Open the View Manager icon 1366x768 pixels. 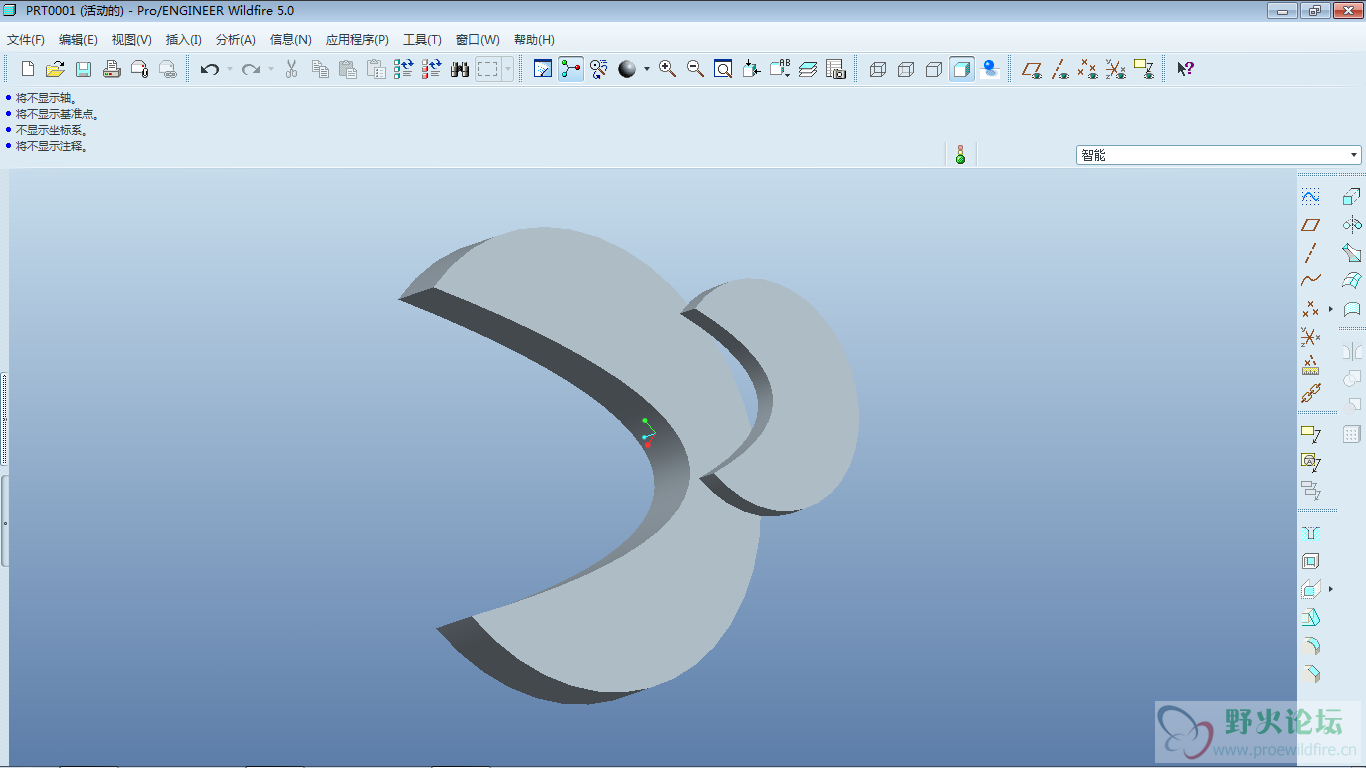point(836,69)
